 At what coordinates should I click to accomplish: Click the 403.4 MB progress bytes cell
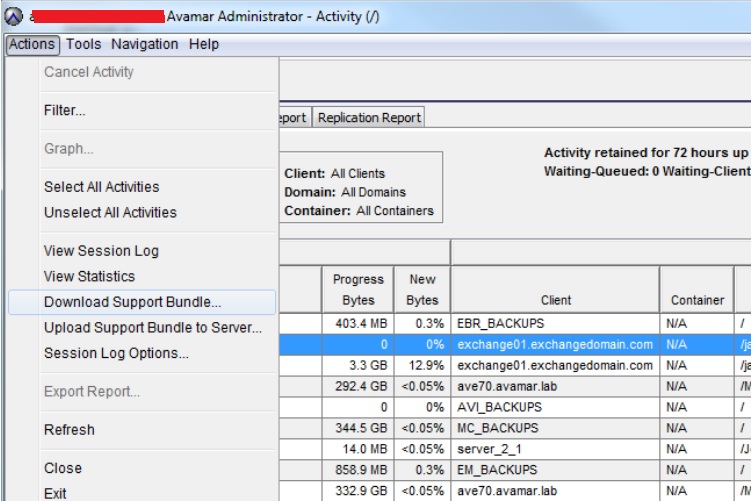358,323
